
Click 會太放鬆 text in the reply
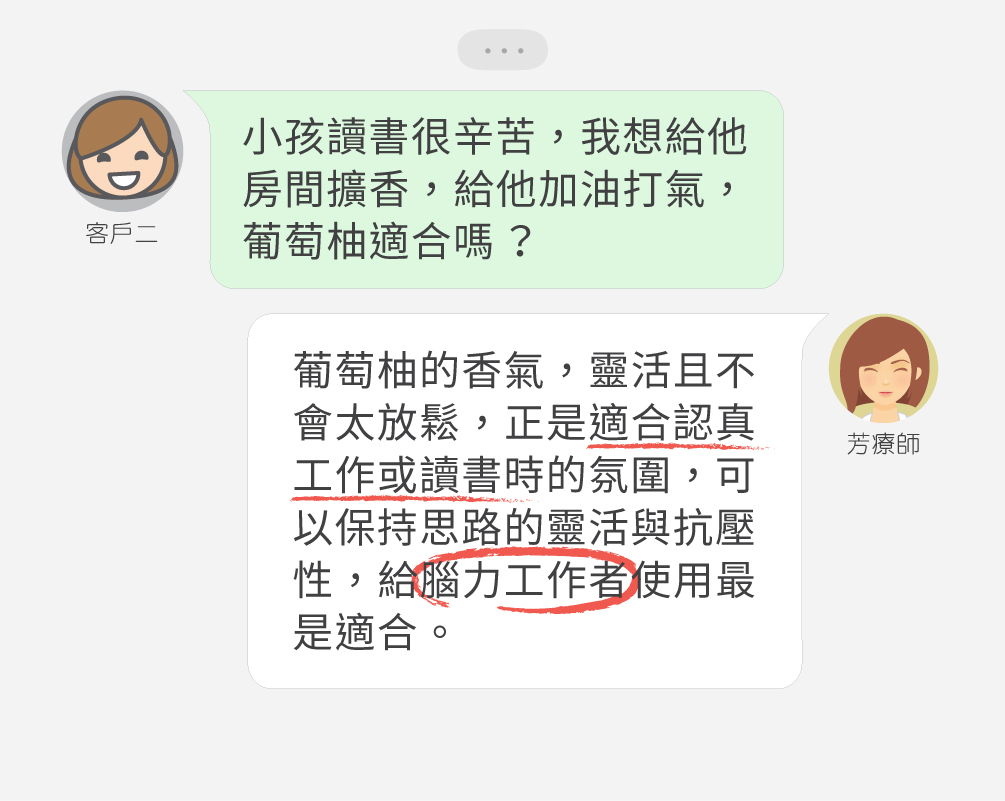click(x=376, y=424)
